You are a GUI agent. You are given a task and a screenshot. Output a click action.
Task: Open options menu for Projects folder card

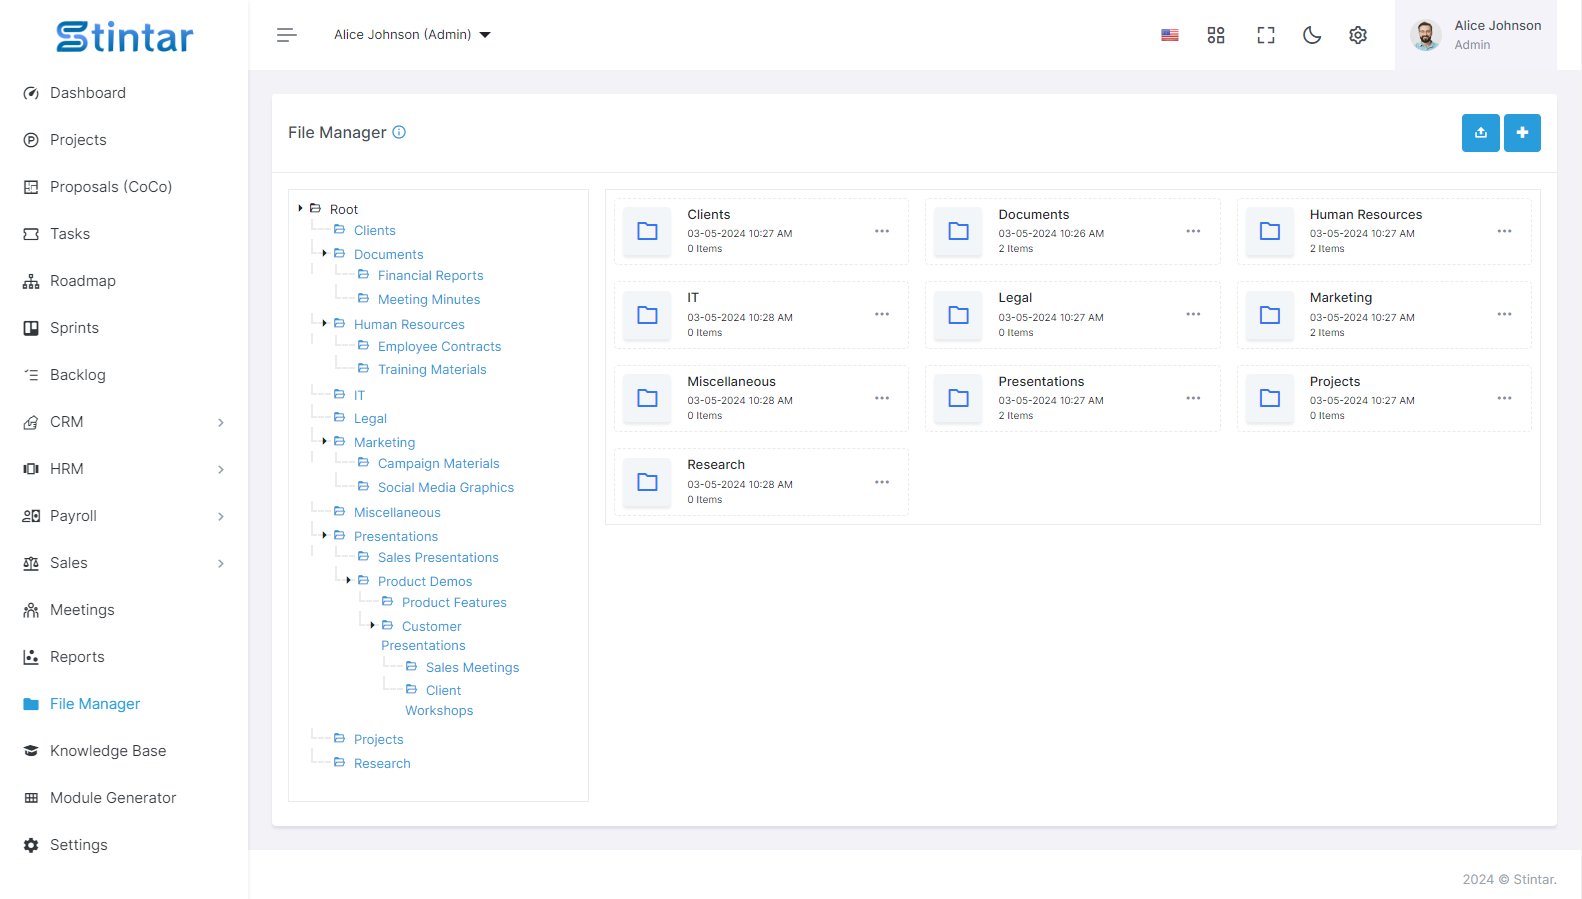click(x=1504, y=398)
